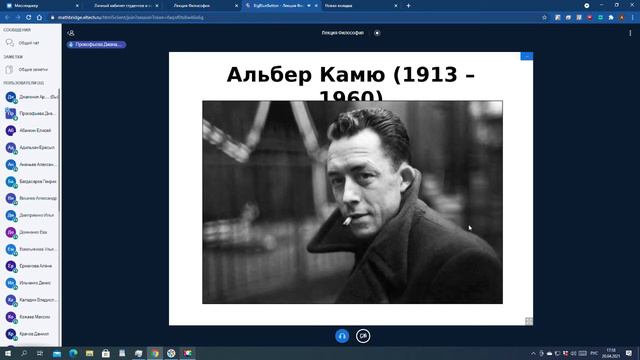Open File Explorer from the taskbar

(89, 353)
